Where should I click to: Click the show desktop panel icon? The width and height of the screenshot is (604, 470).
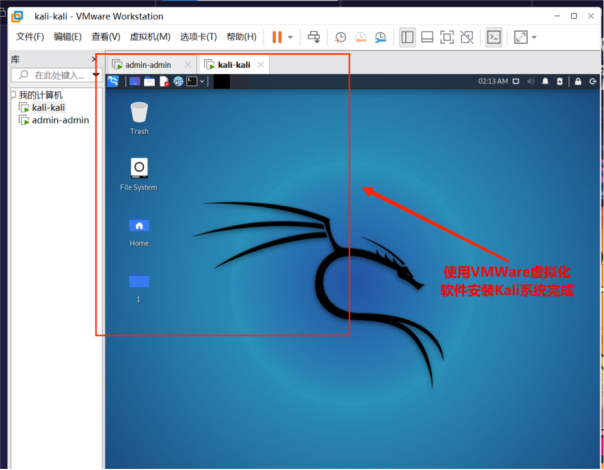(x=135, y=81)
